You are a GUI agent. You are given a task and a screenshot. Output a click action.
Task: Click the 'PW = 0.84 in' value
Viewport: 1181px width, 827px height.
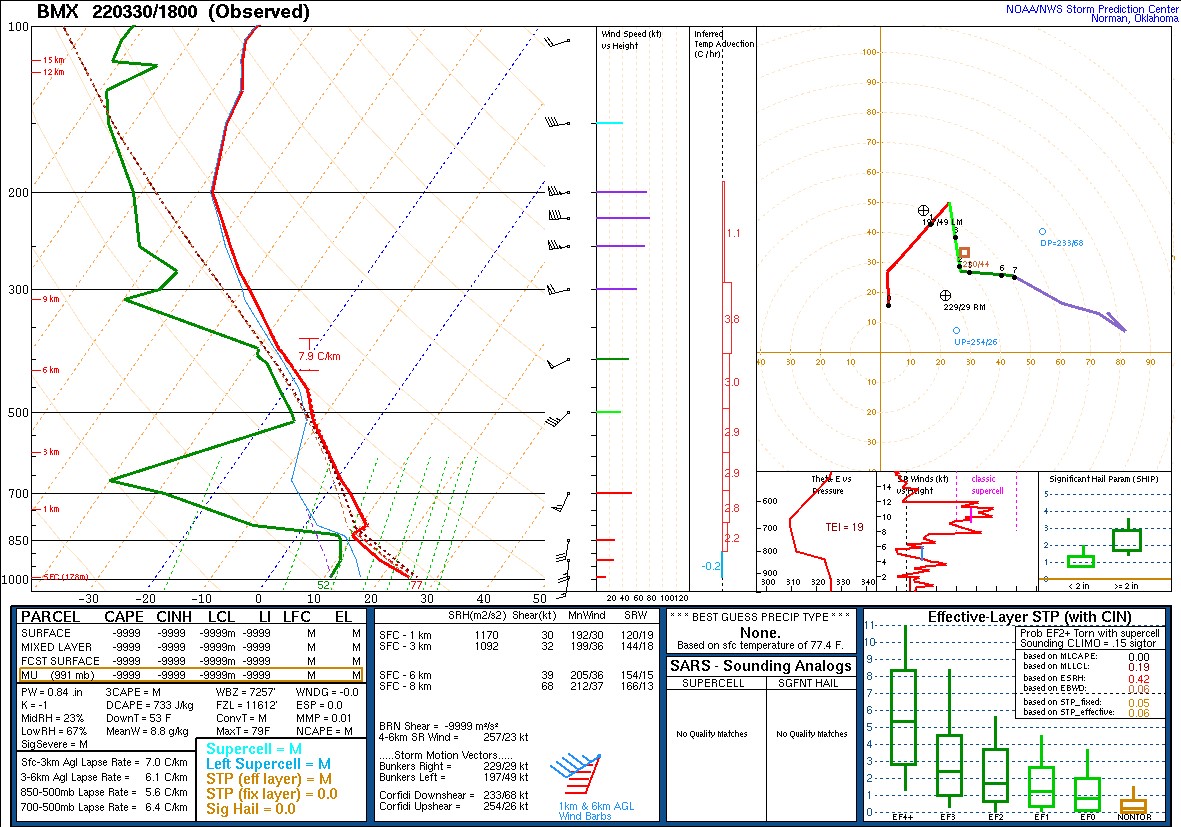coord(52,692)
